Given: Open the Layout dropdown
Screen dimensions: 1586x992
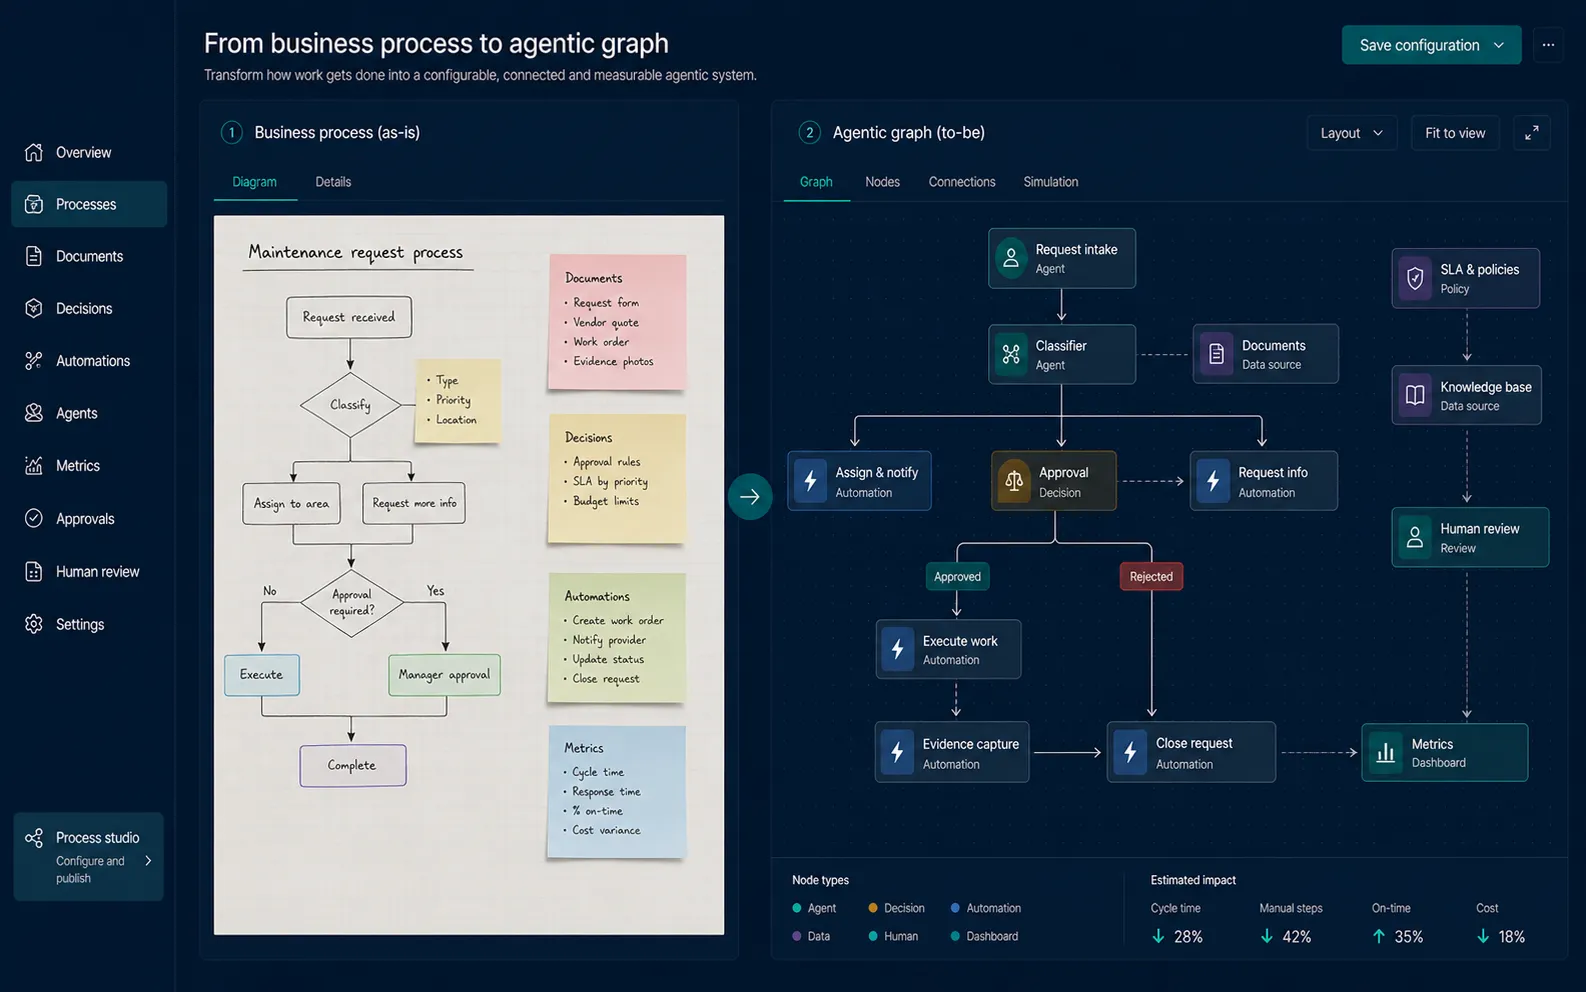Looking at the screenshot, I should tap(1352, 133).
